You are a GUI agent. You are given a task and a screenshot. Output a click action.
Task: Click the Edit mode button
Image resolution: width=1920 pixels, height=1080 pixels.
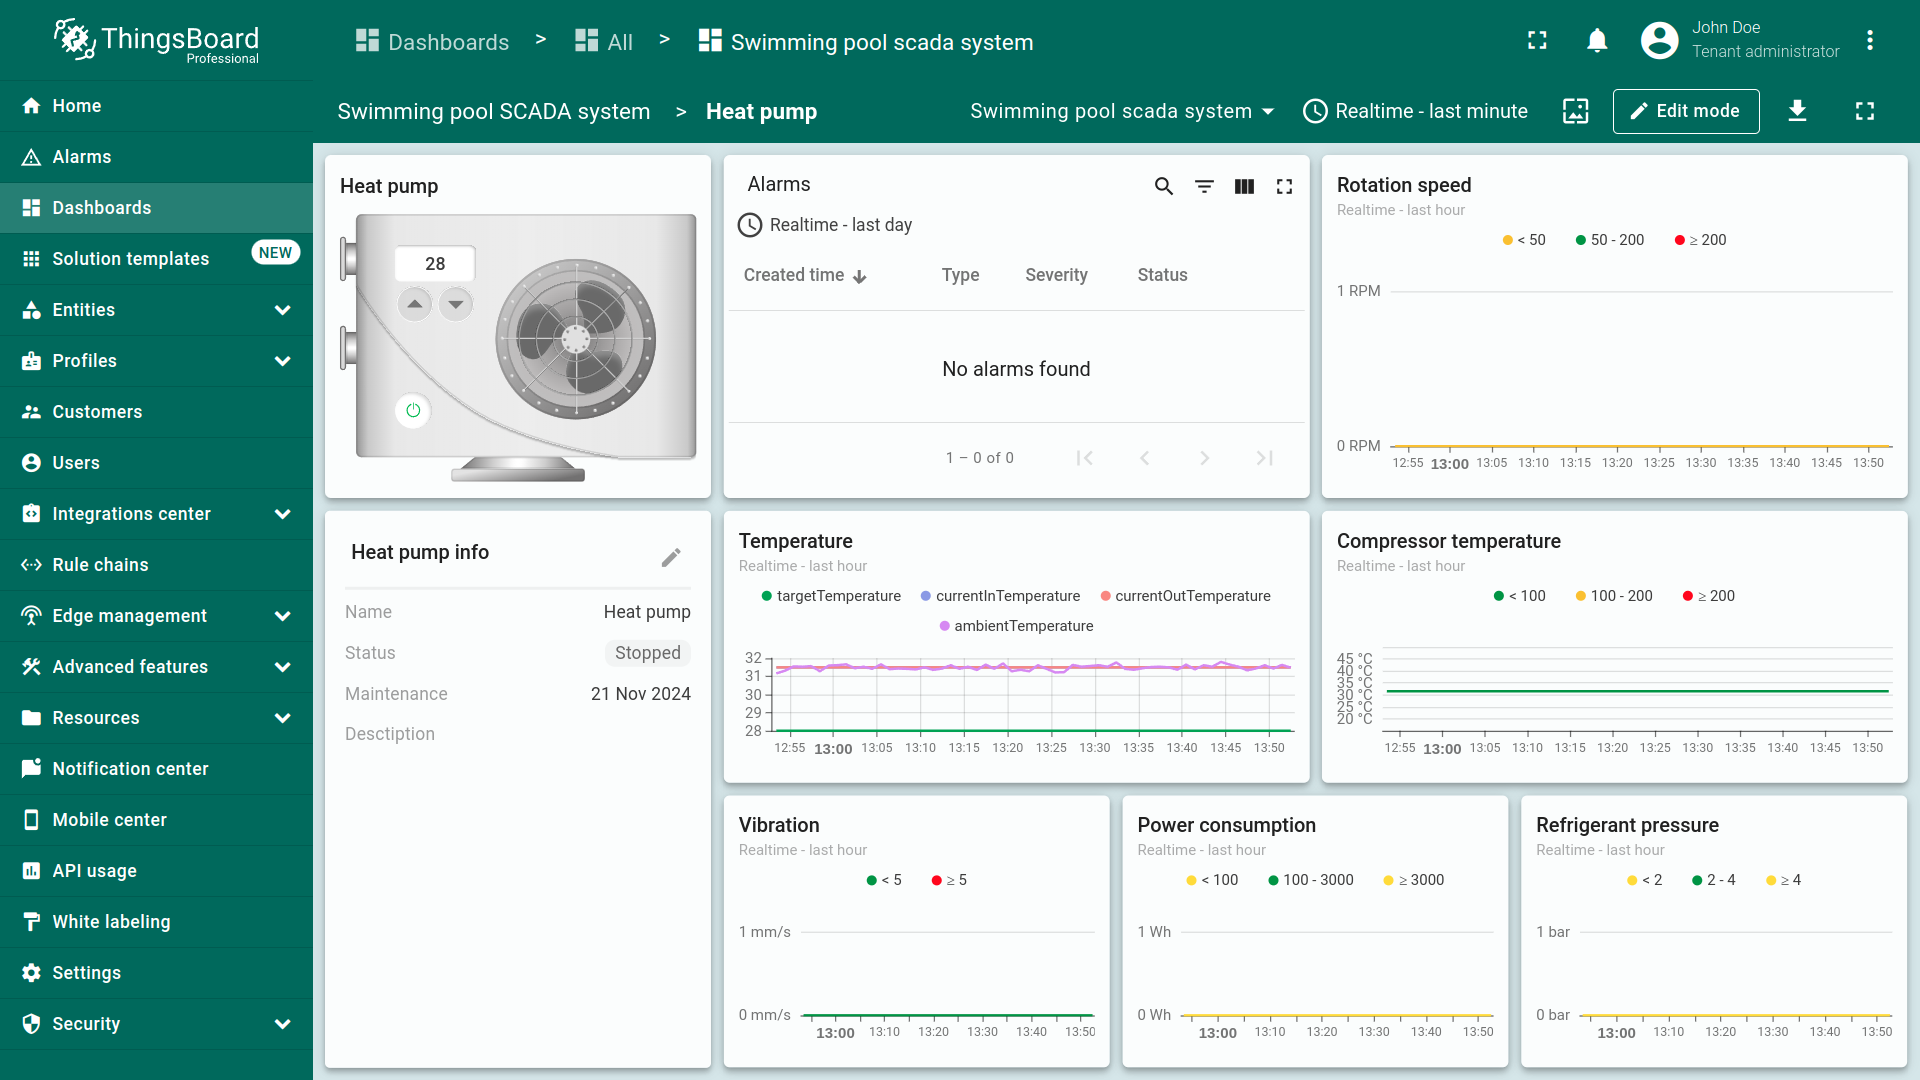coord(1685,111)
